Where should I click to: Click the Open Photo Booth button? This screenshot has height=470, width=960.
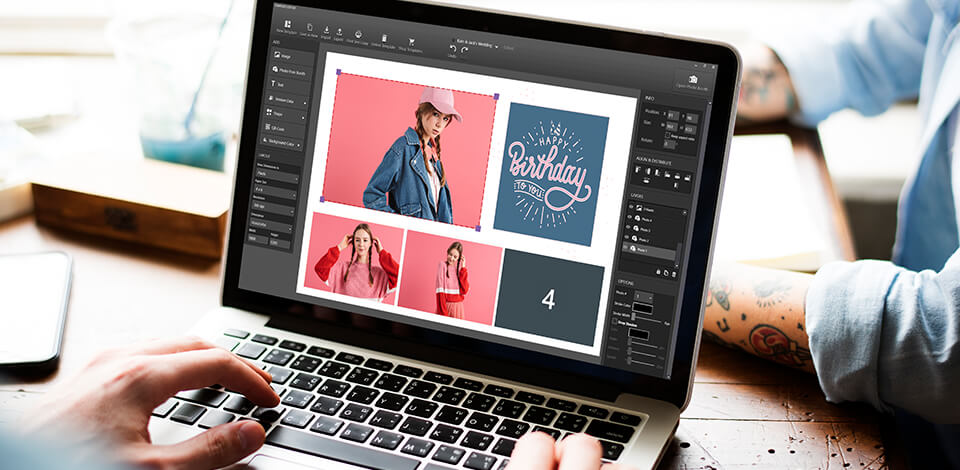click(692, 83)
